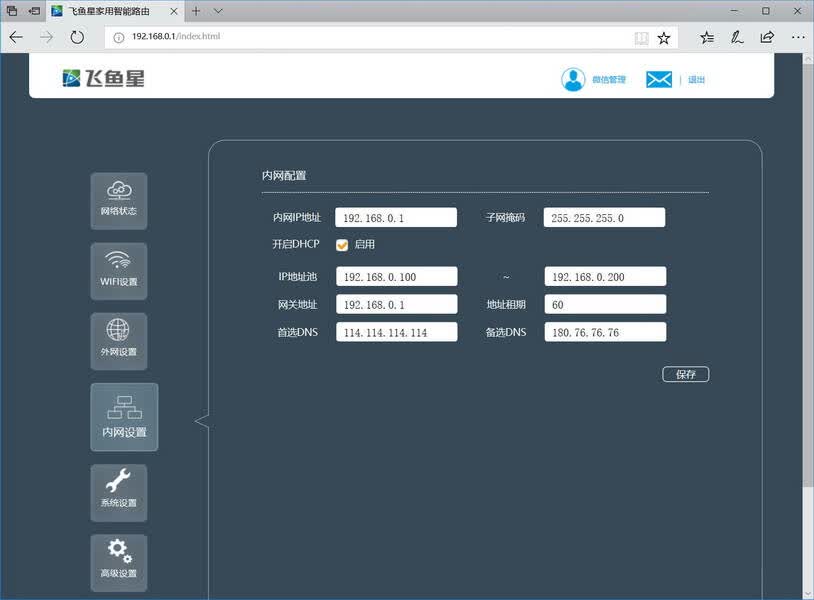
Task: Open the WIFI设置 sidebar icon
Action: pyautogui.click(x=119, y=271)
